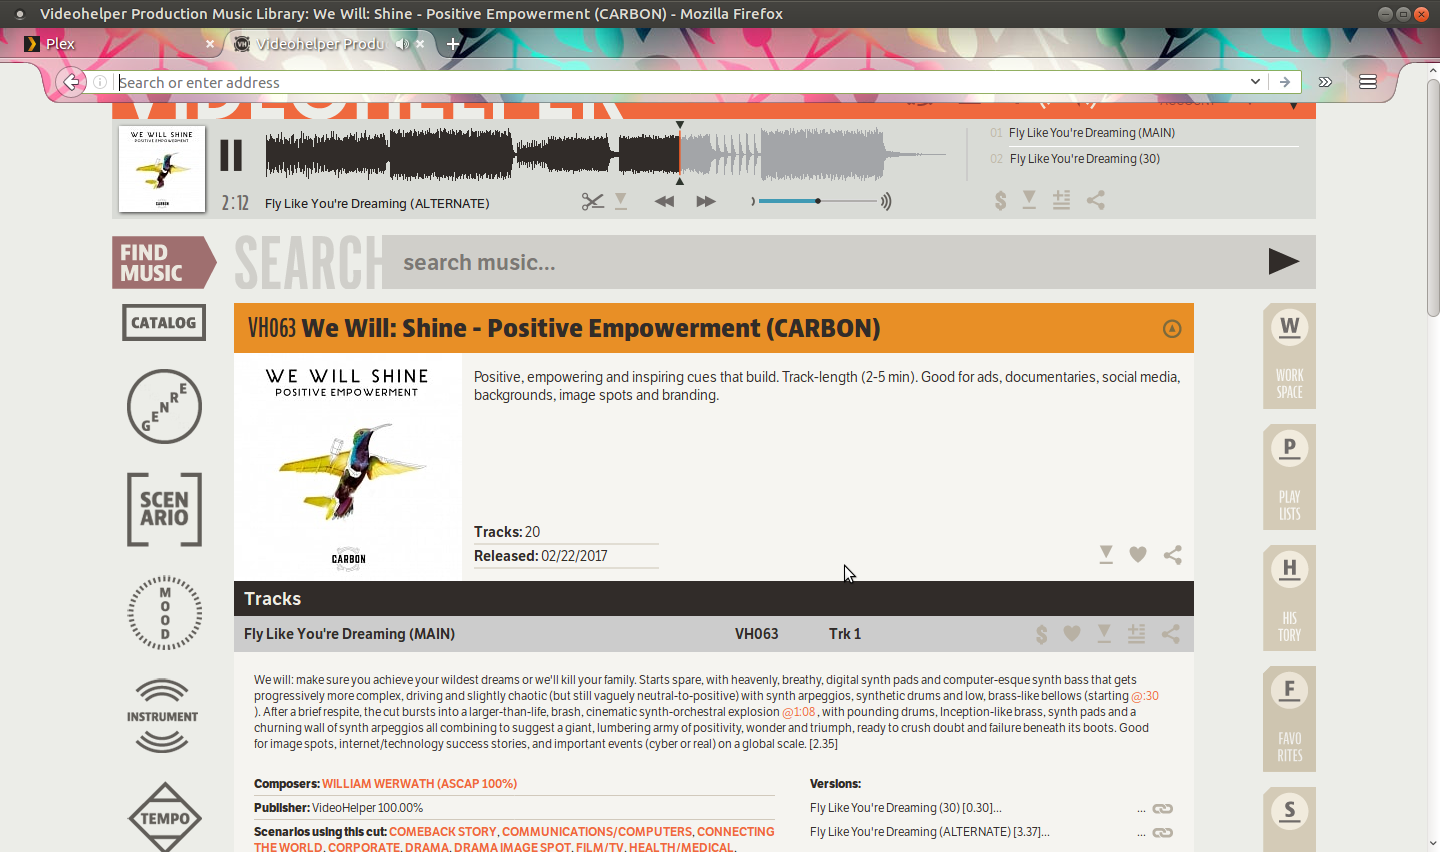Copy link icon for (30) version
This screenshot has height=852, width=1440.
coord(1162,809)
